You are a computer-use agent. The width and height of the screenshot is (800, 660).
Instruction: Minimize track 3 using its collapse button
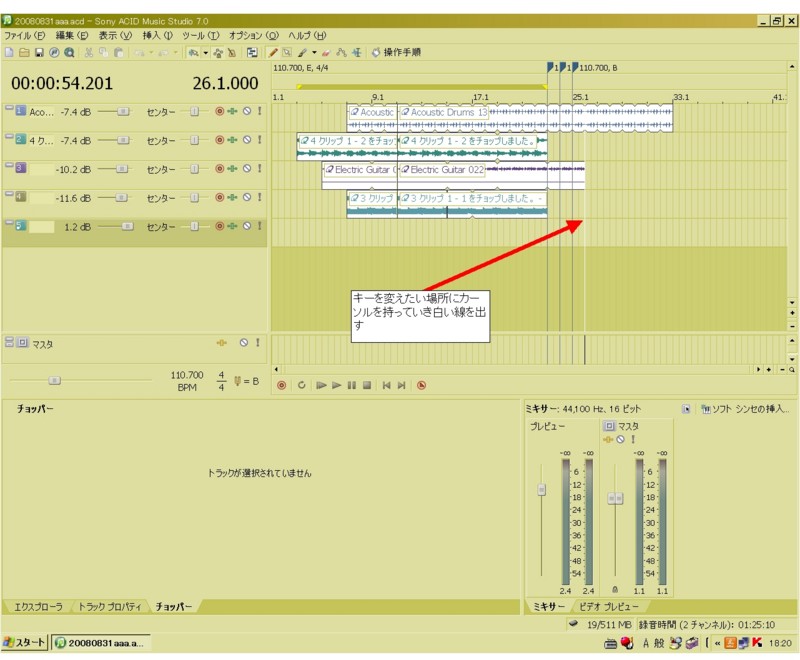9,165
